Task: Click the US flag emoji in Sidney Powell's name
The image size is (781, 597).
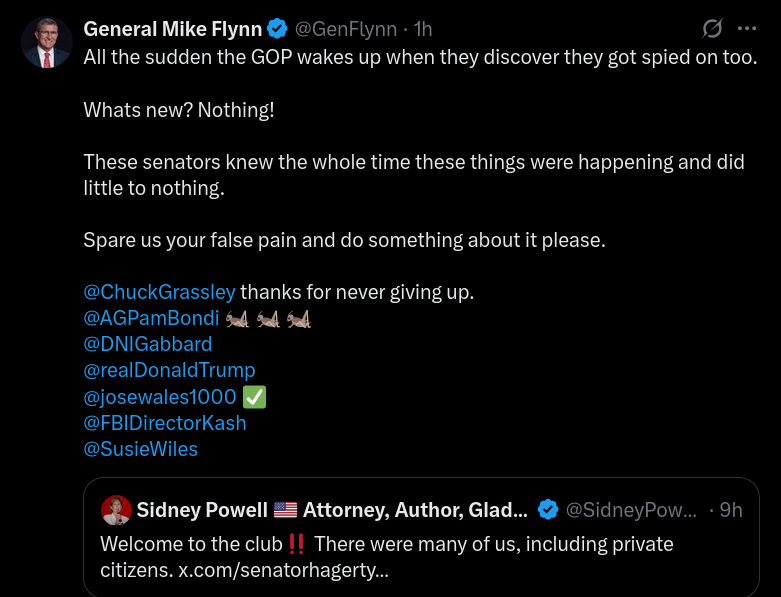Action: (x=285, y=510)
